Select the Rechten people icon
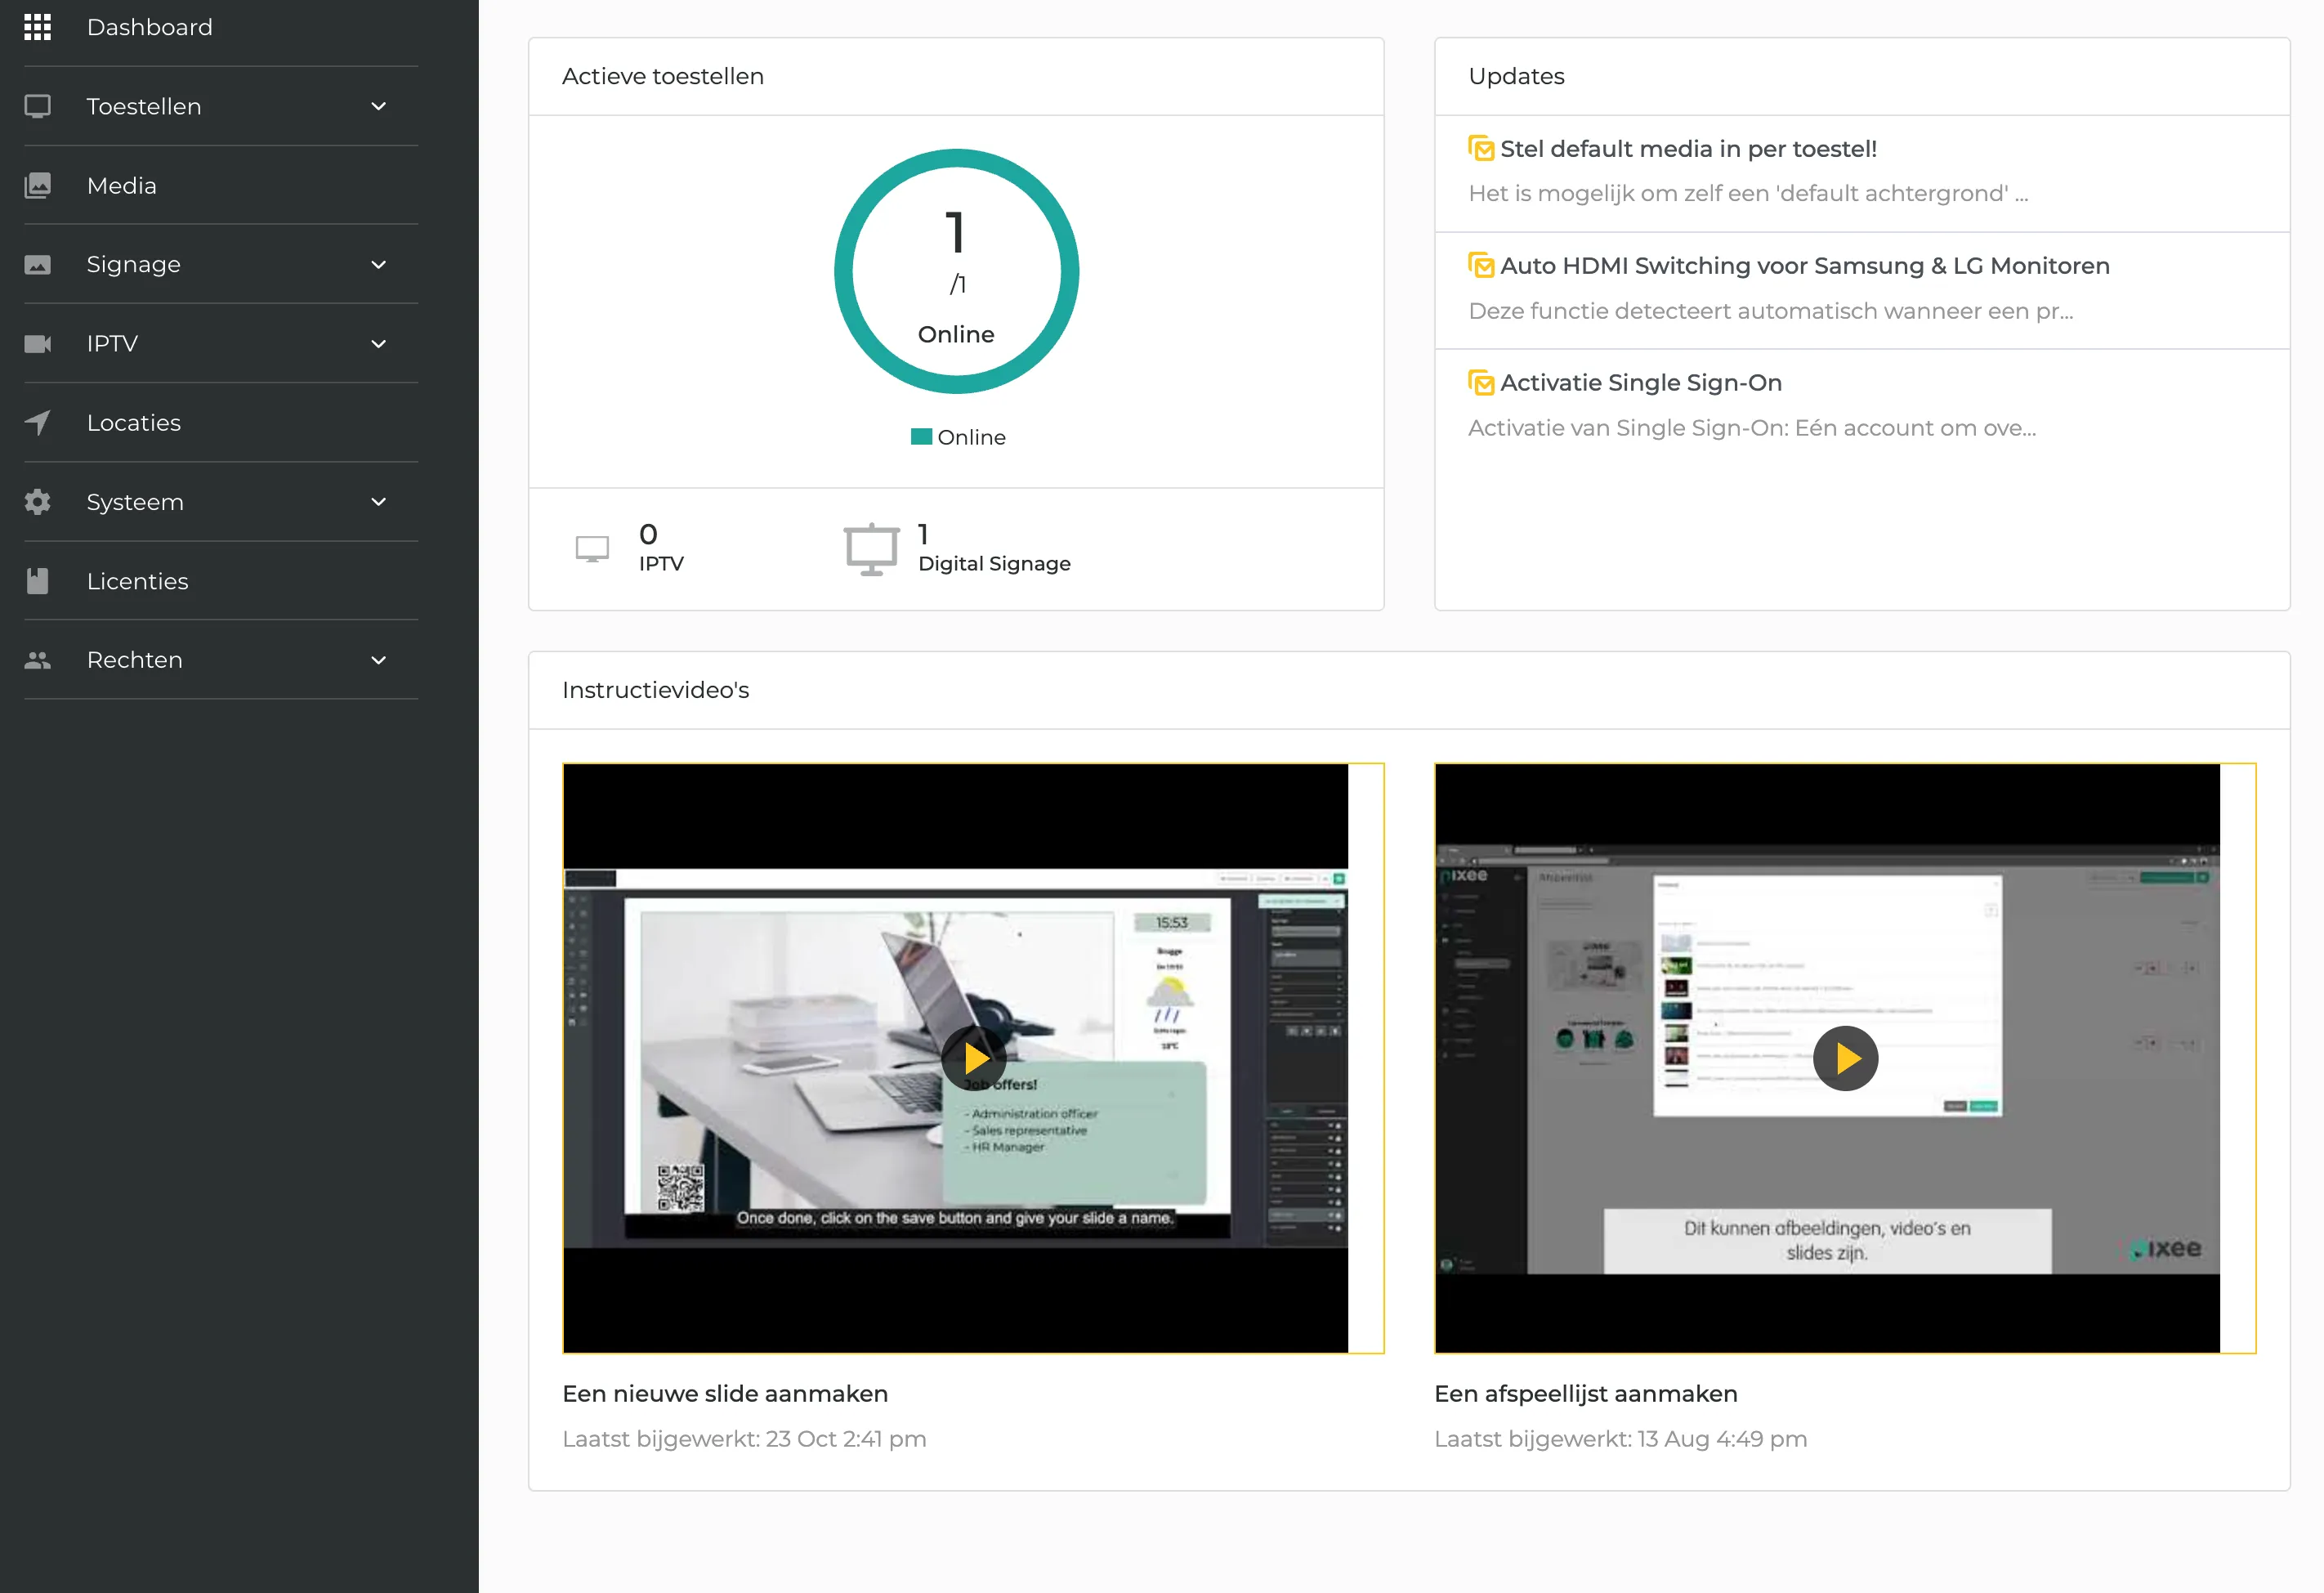Viewport: 2324px width, 1593px height. pos(37,659)
